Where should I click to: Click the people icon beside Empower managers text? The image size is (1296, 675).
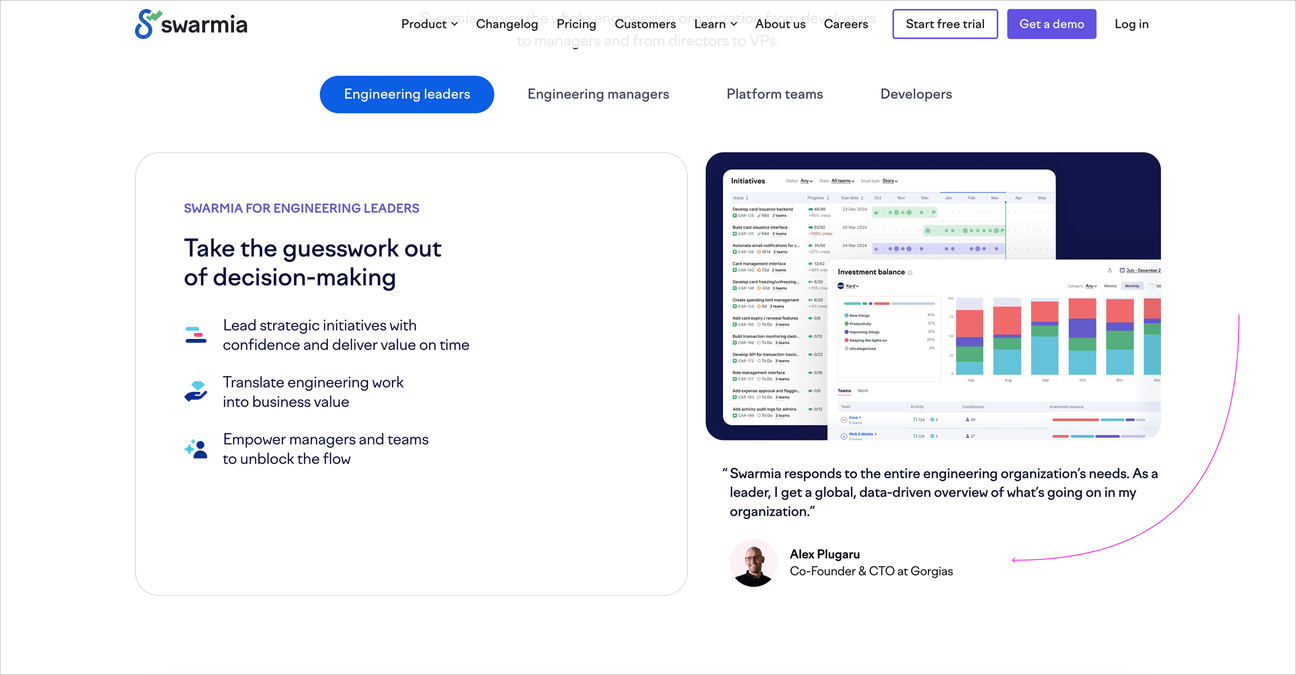coord(196,448)
